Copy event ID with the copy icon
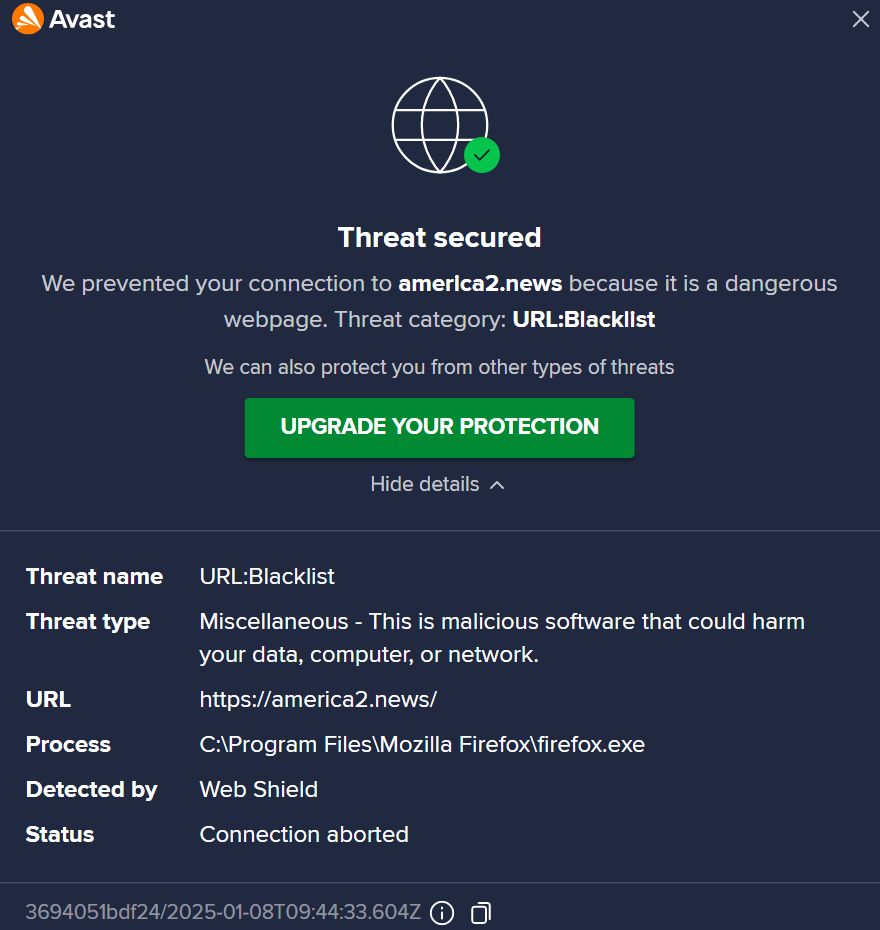880x930 pixels. click(481, 912)
